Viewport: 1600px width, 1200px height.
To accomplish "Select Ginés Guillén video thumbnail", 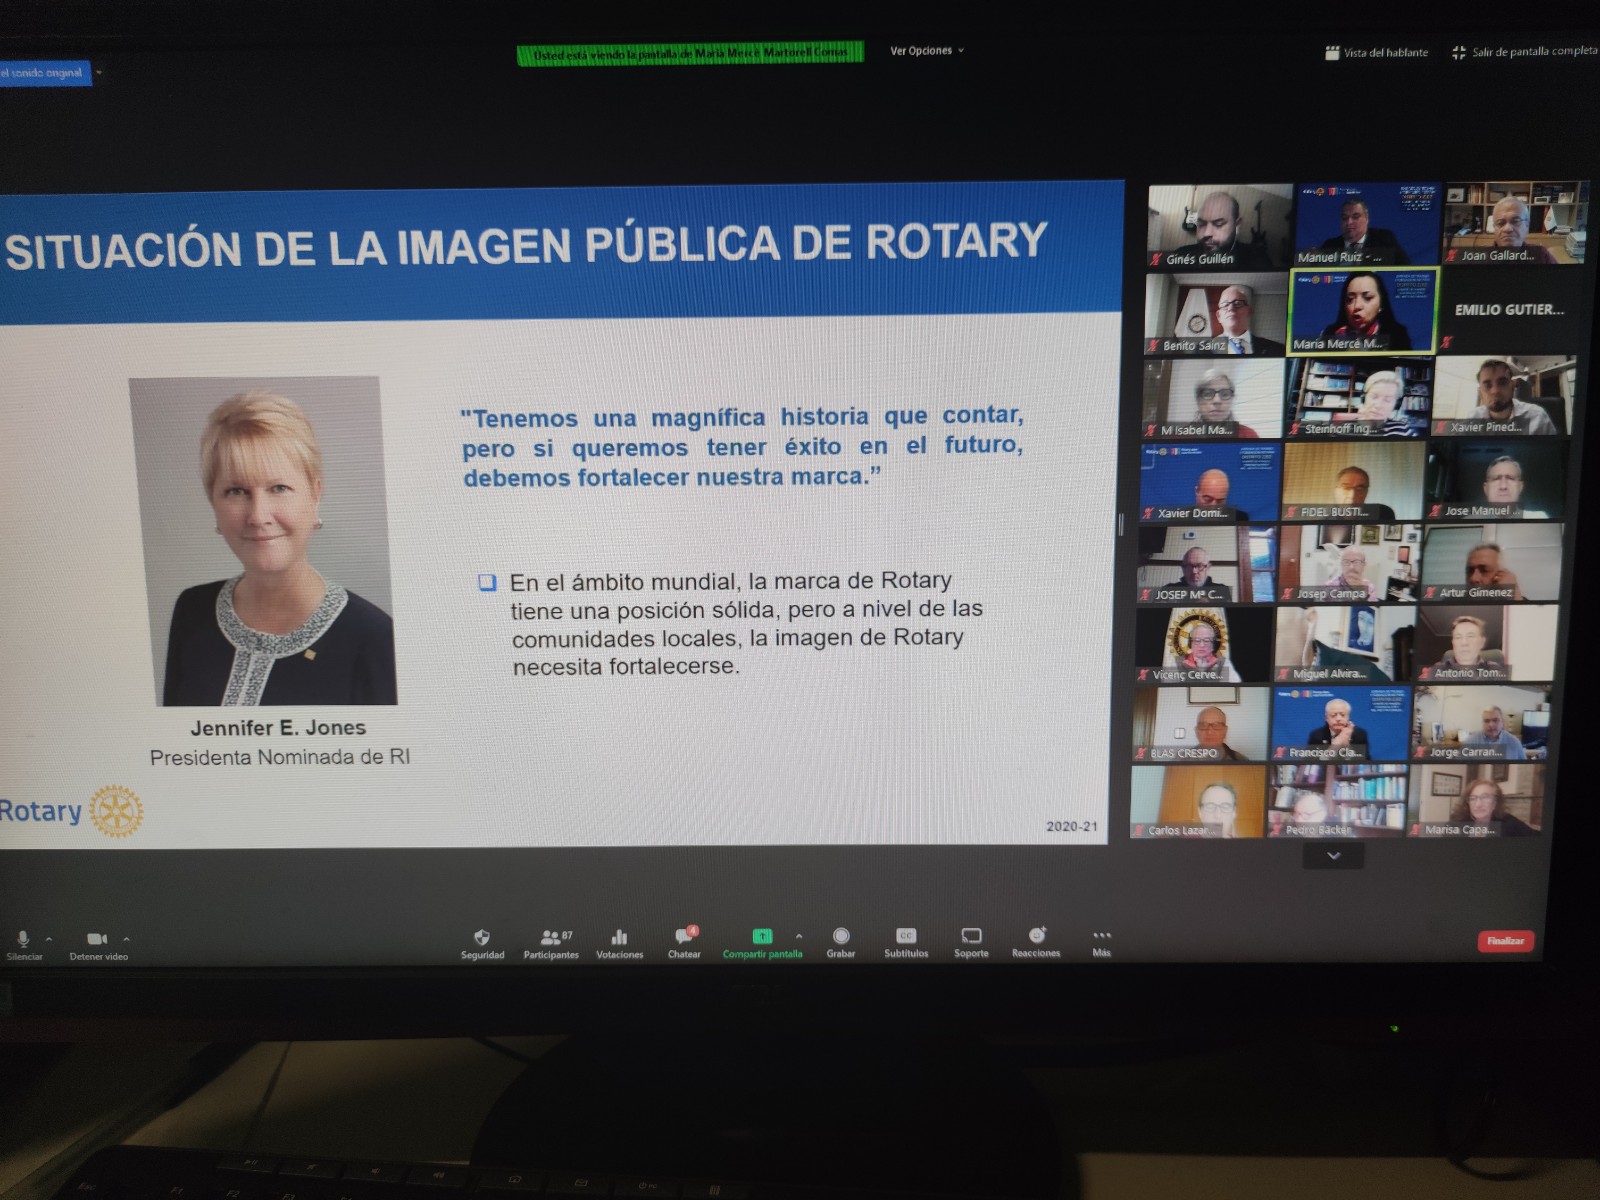I will tap(1219, 226).
